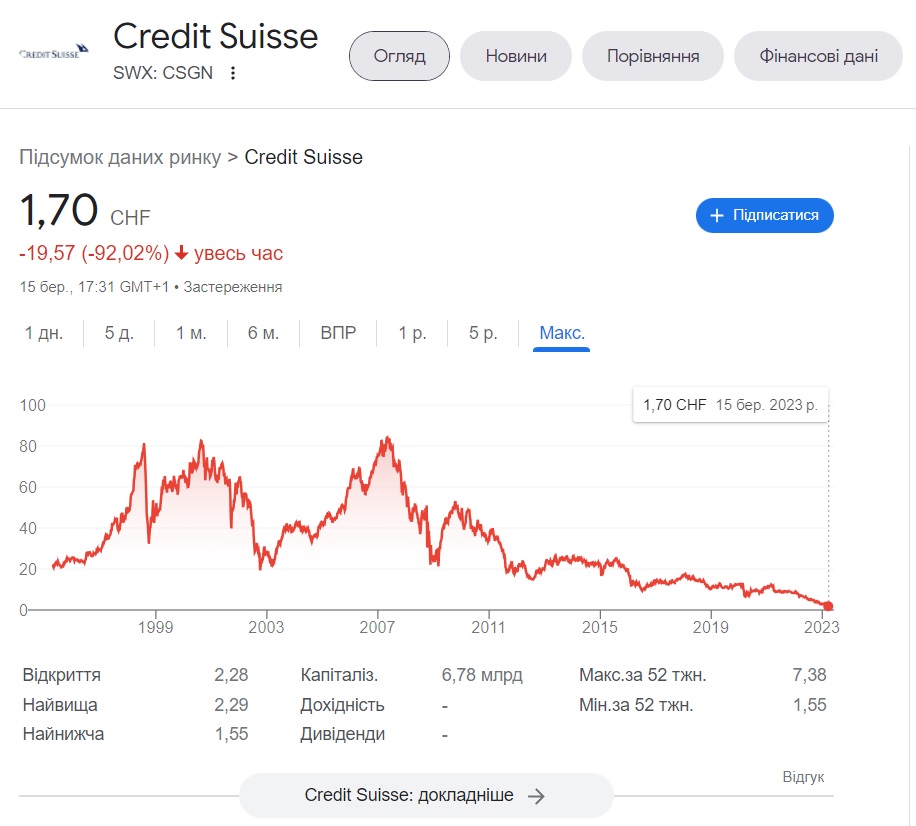Image resolution: width=916 pixels, height=826 pixels.
Task: Select the 1 м. time range
Action: coord(191,333)
